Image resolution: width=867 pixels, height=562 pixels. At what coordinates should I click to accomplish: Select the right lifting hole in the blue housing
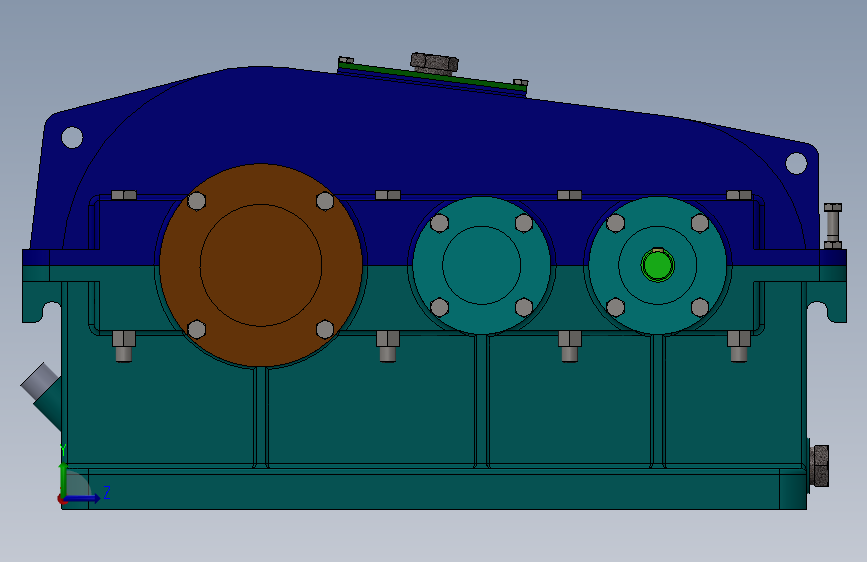point(796,163)
